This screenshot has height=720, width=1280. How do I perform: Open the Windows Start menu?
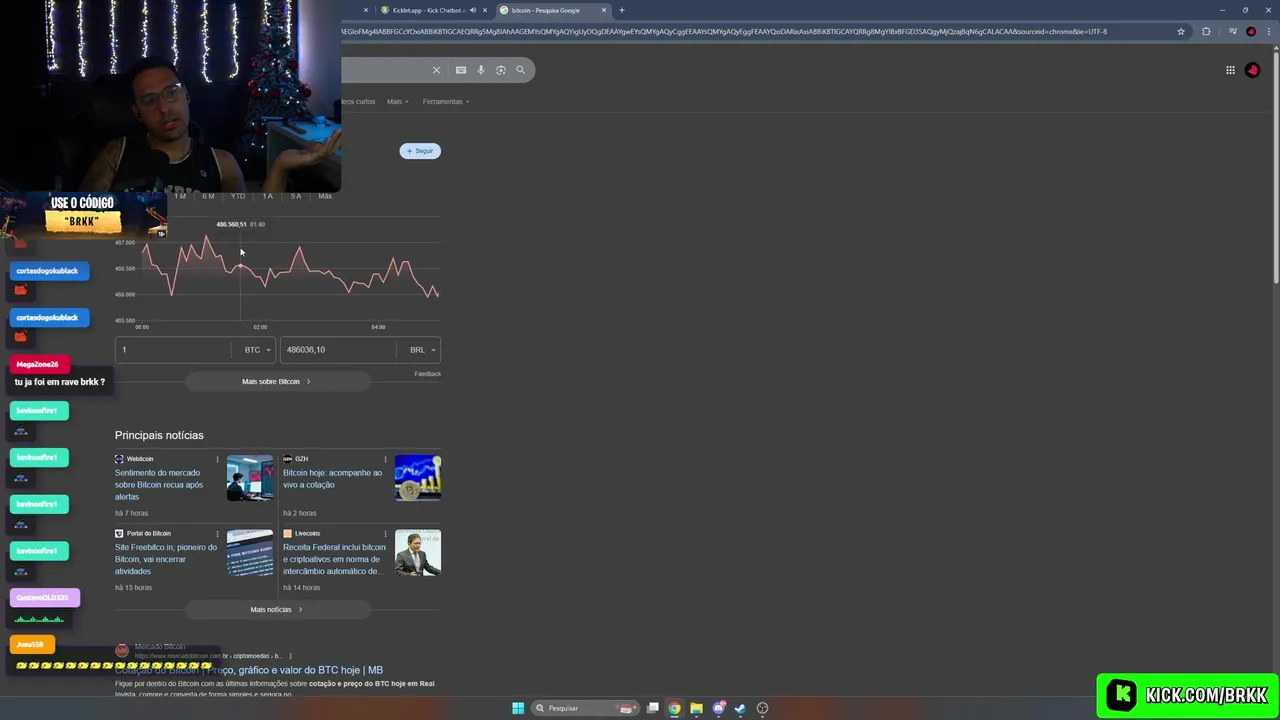click(518, 708)
